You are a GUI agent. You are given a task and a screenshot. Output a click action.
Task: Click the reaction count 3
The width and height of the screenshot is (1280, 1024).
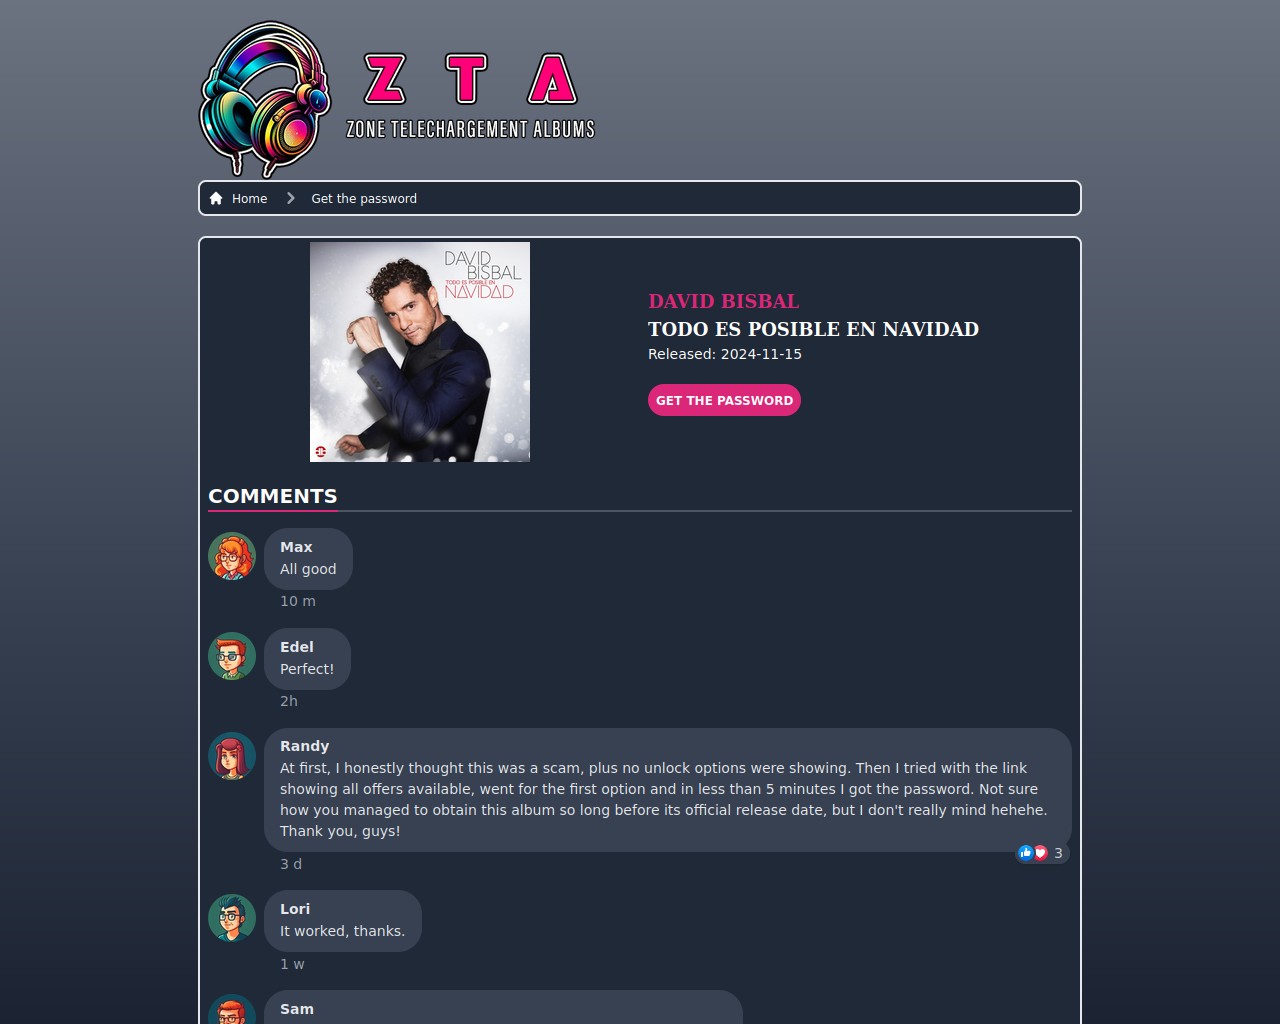click(1058, 853)
